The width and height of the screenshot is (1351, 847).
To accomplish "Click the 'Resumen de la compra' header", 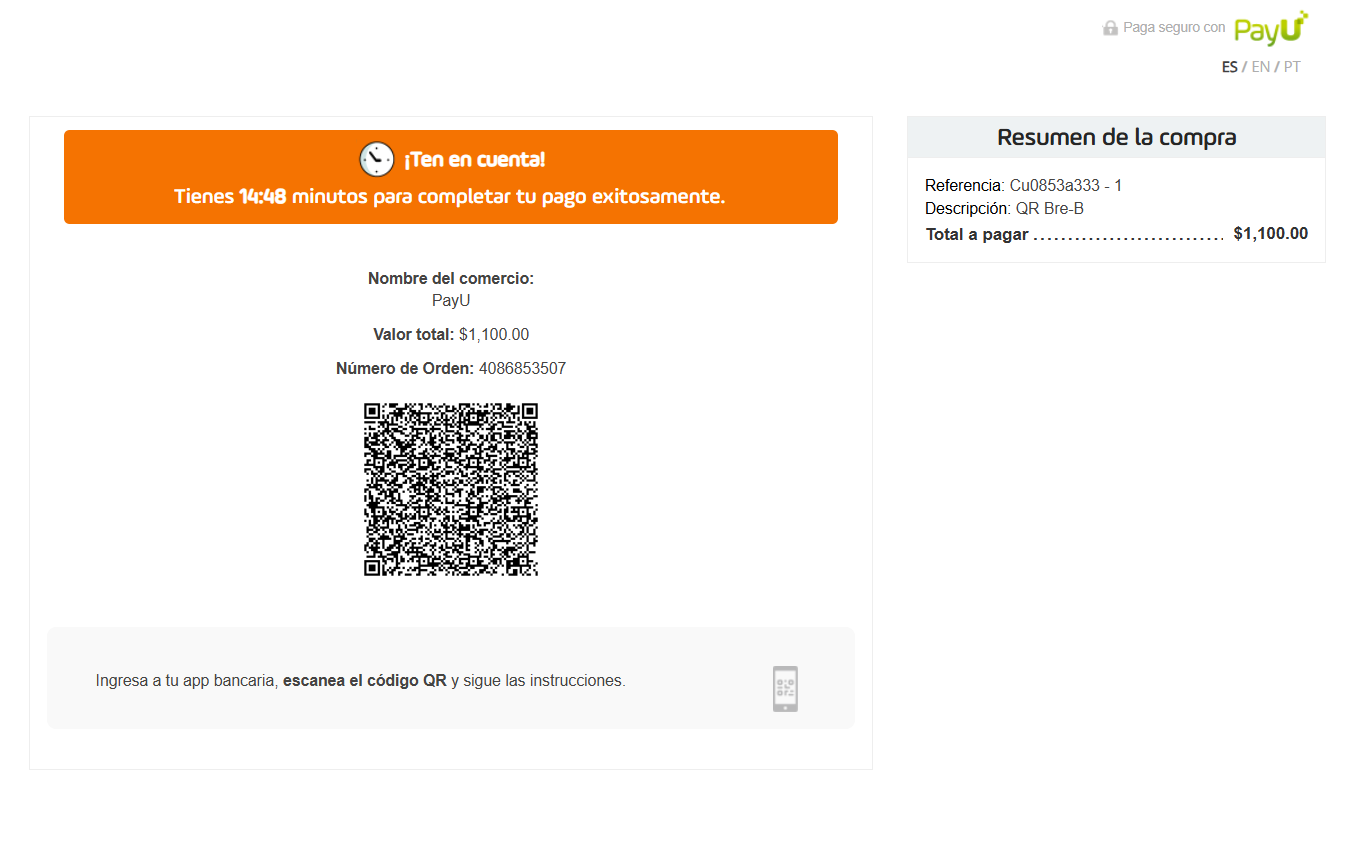I will coord(1116,137).
